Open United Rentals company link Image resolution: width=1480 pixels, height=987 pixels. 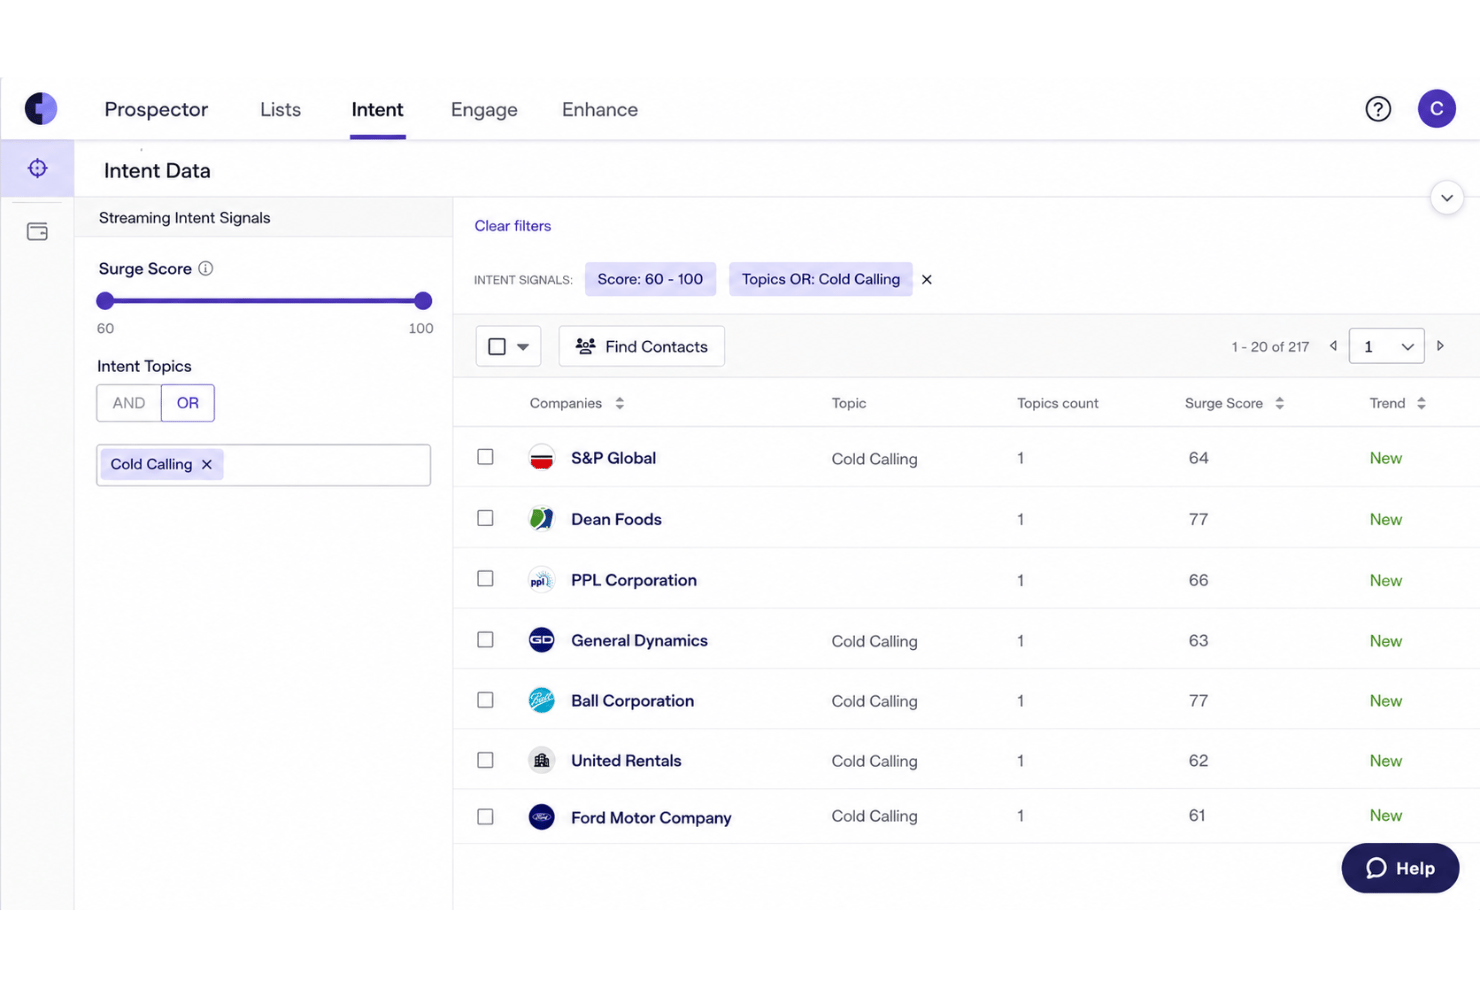click(x=626, y=761)
